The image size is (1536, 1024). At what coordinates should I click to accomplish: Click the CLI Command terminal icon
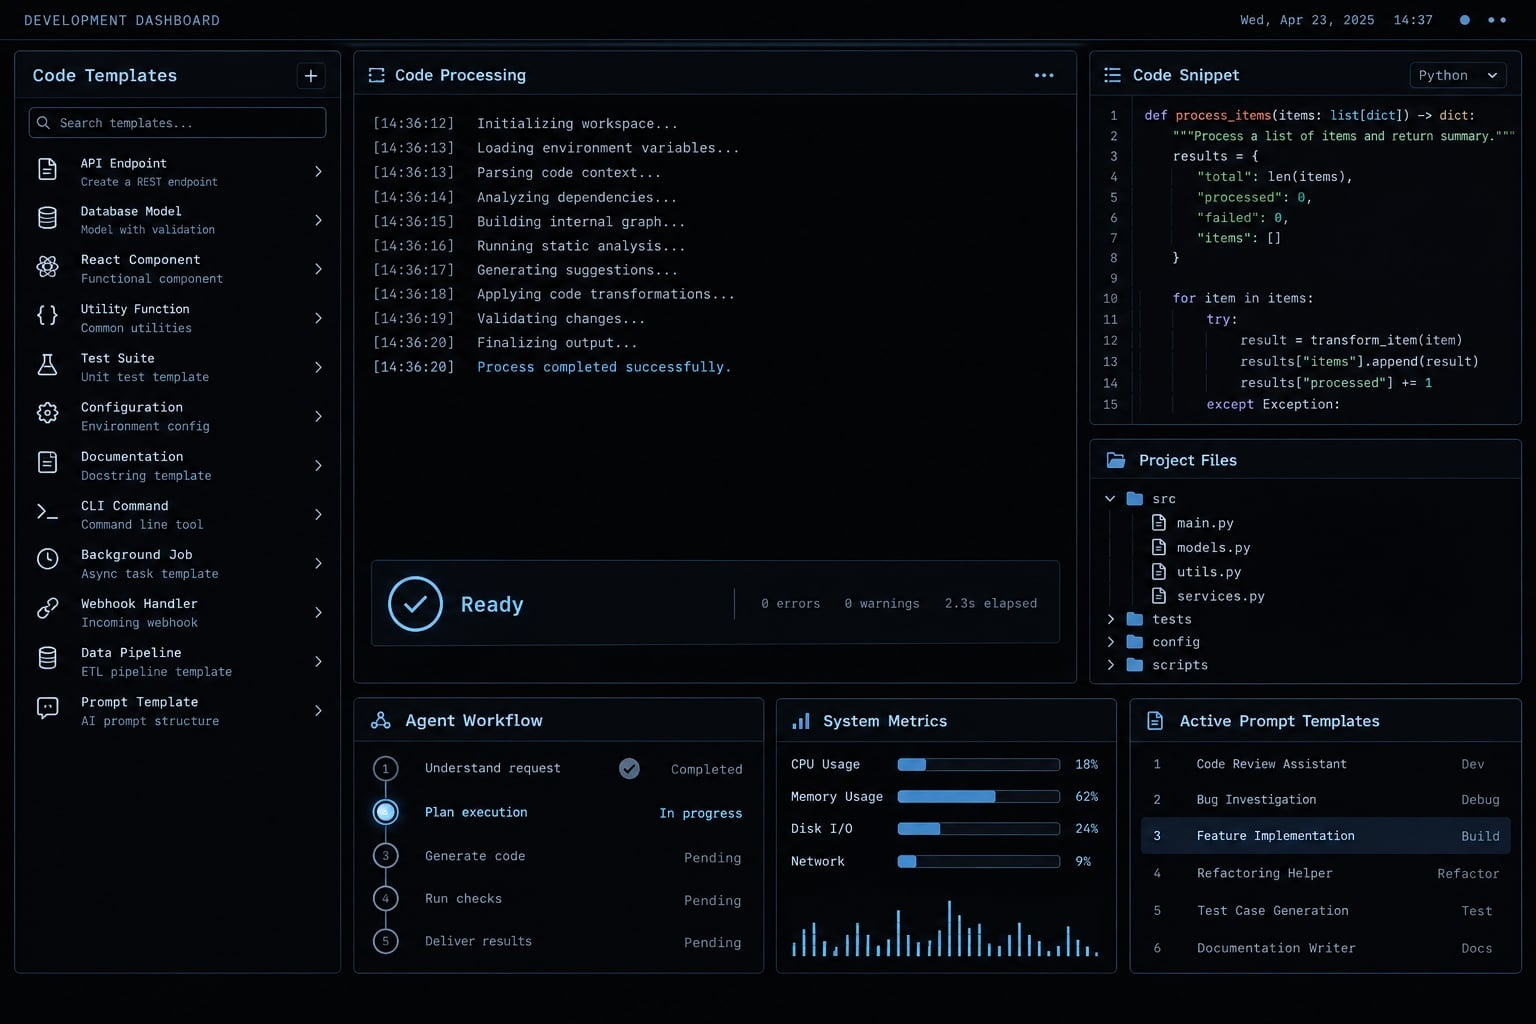47,512
